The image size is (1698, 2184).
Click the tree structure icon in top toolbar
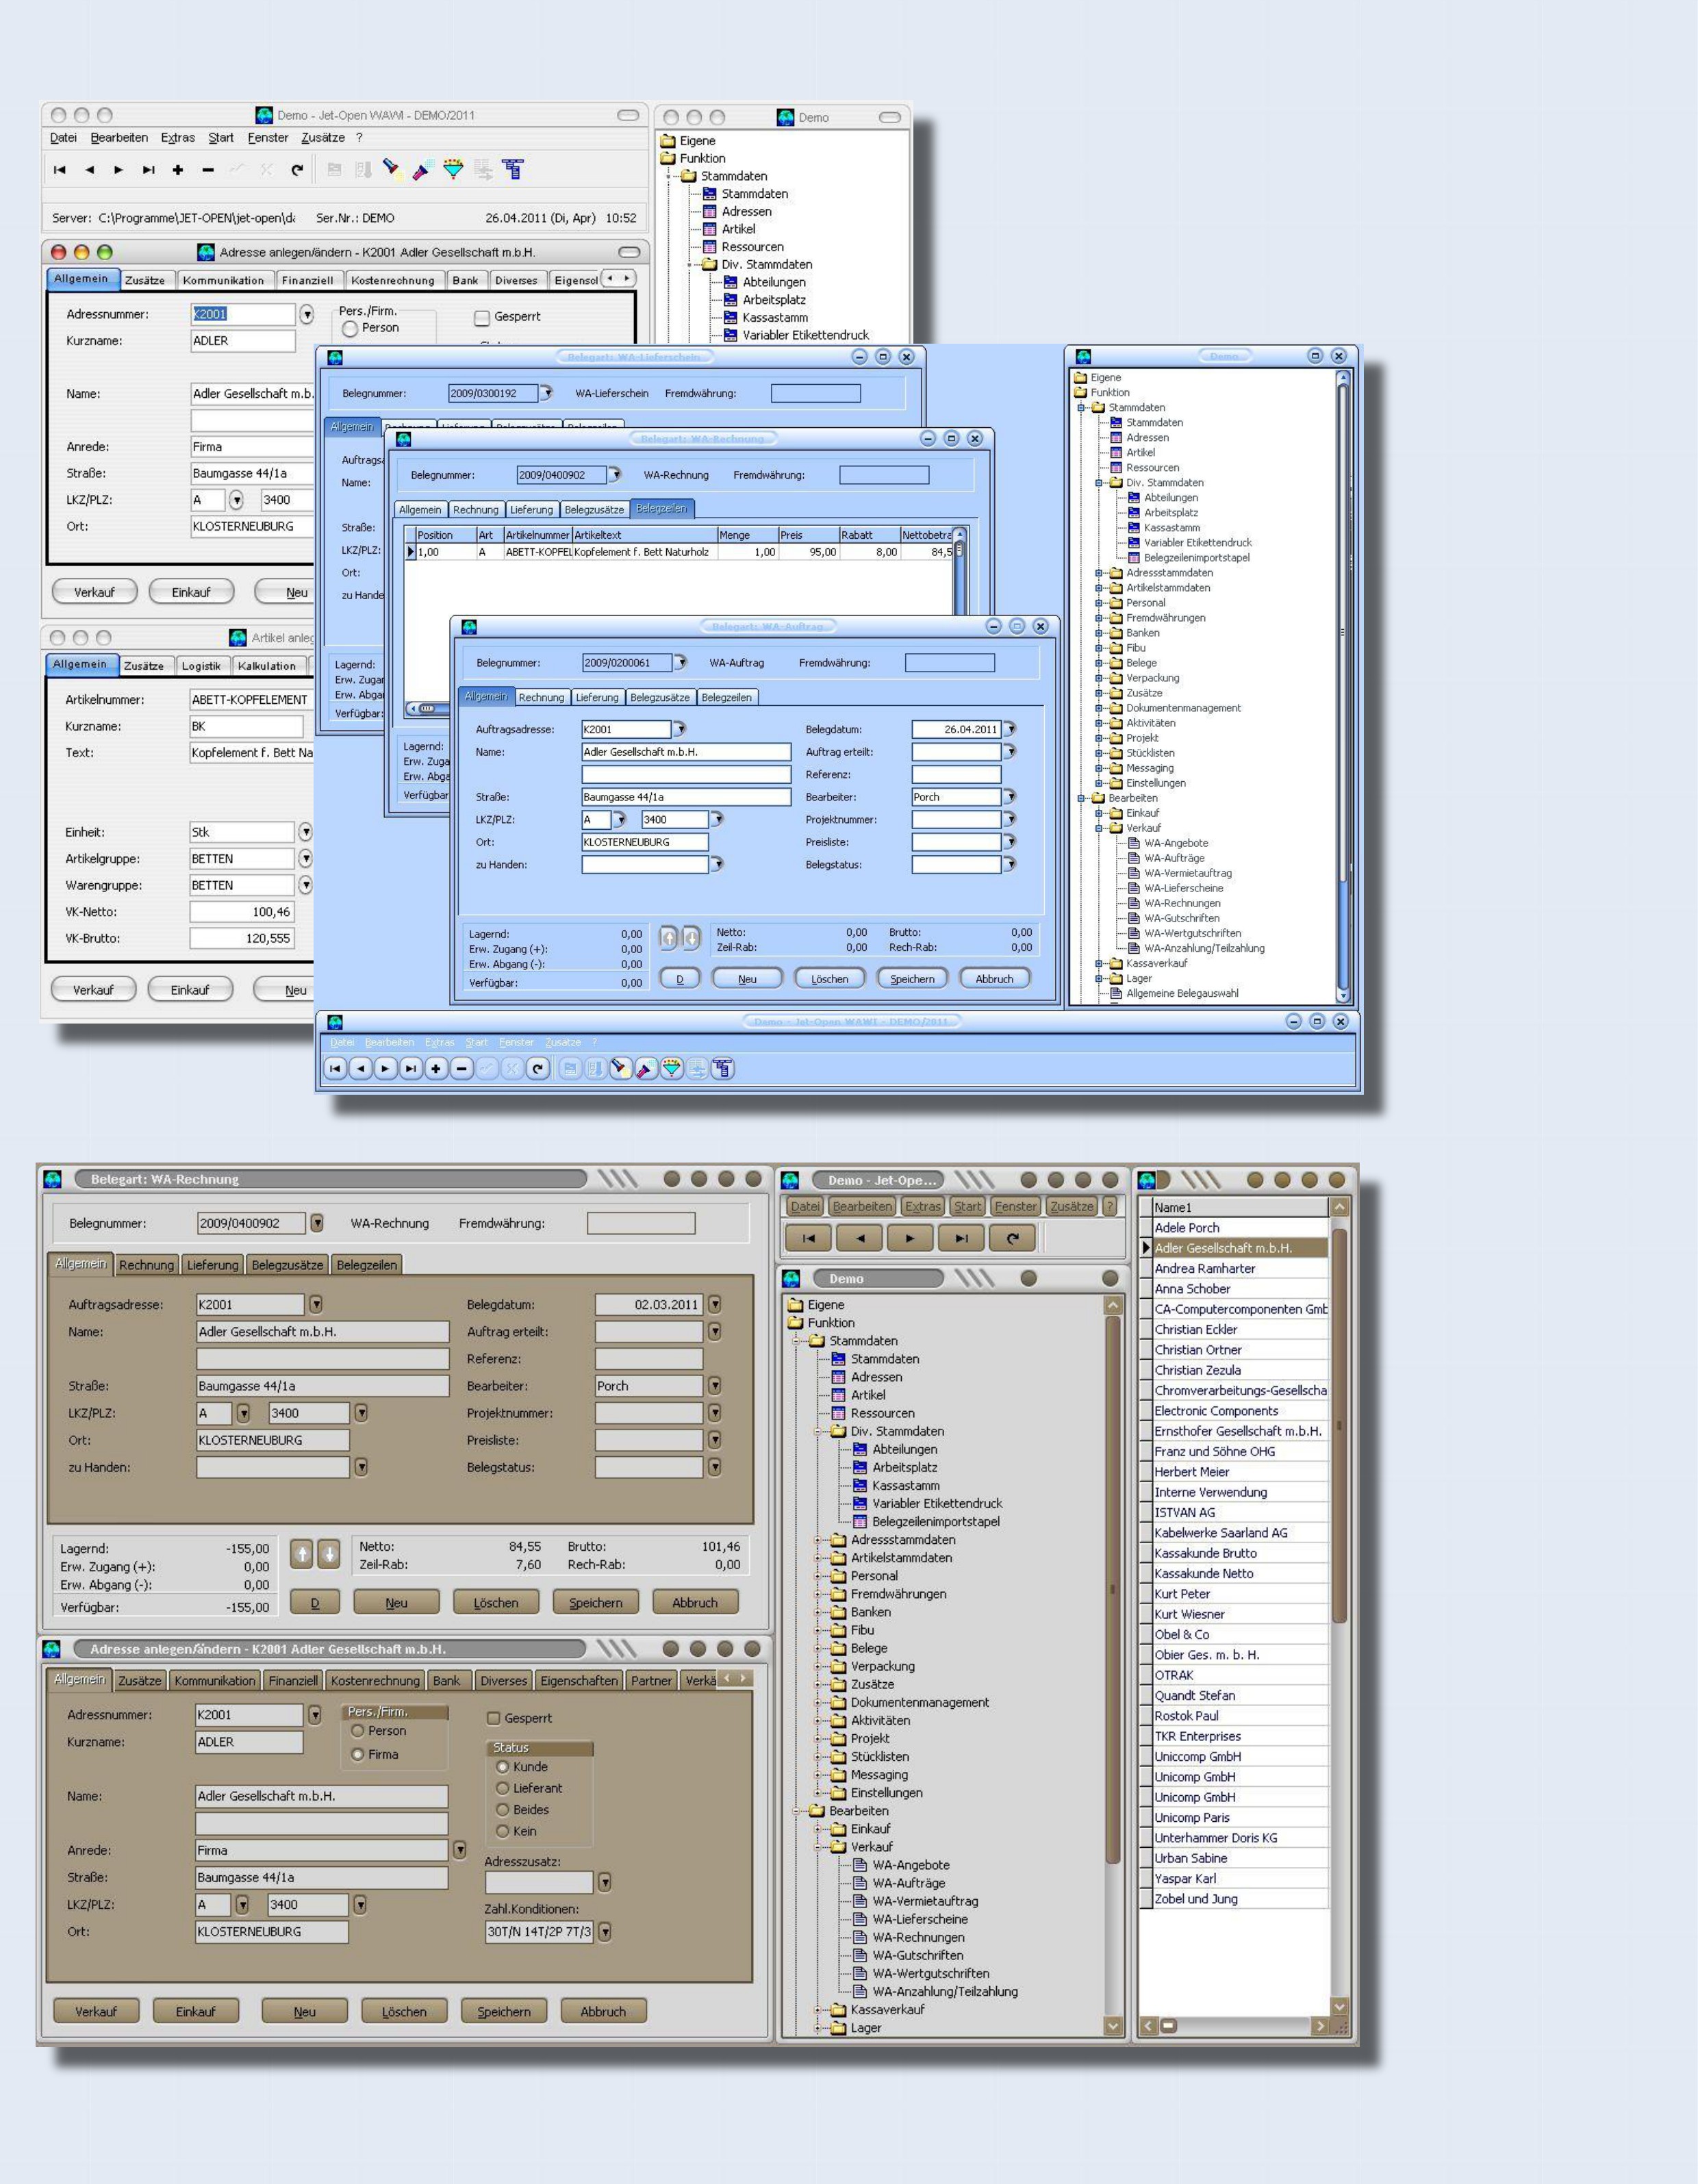tap(513, 170)
